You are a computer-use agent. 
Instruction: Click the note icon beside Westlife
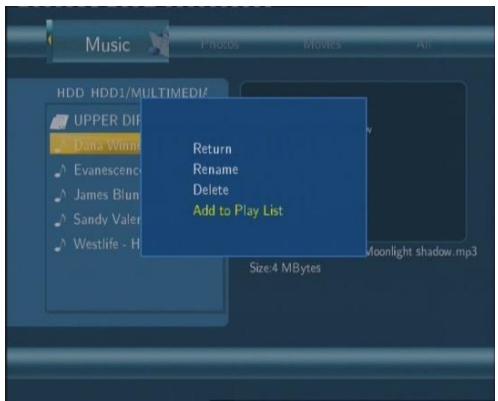coord(60,245)
